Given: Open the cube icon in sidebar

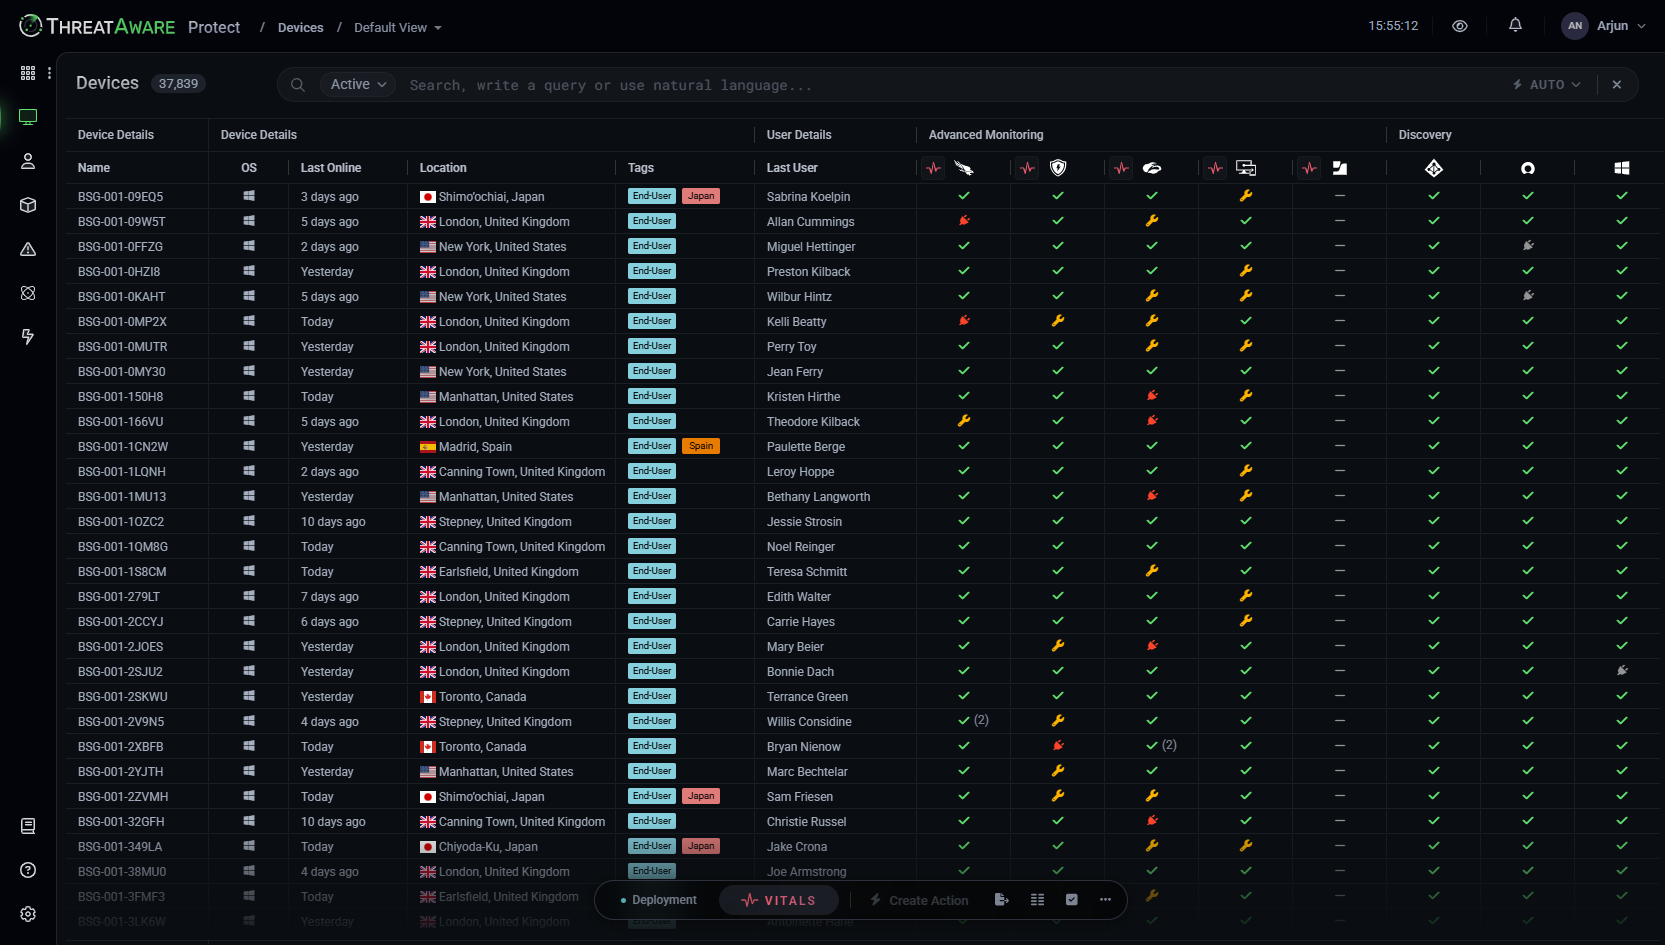Looking at the screenshot, I should (28, 205).
